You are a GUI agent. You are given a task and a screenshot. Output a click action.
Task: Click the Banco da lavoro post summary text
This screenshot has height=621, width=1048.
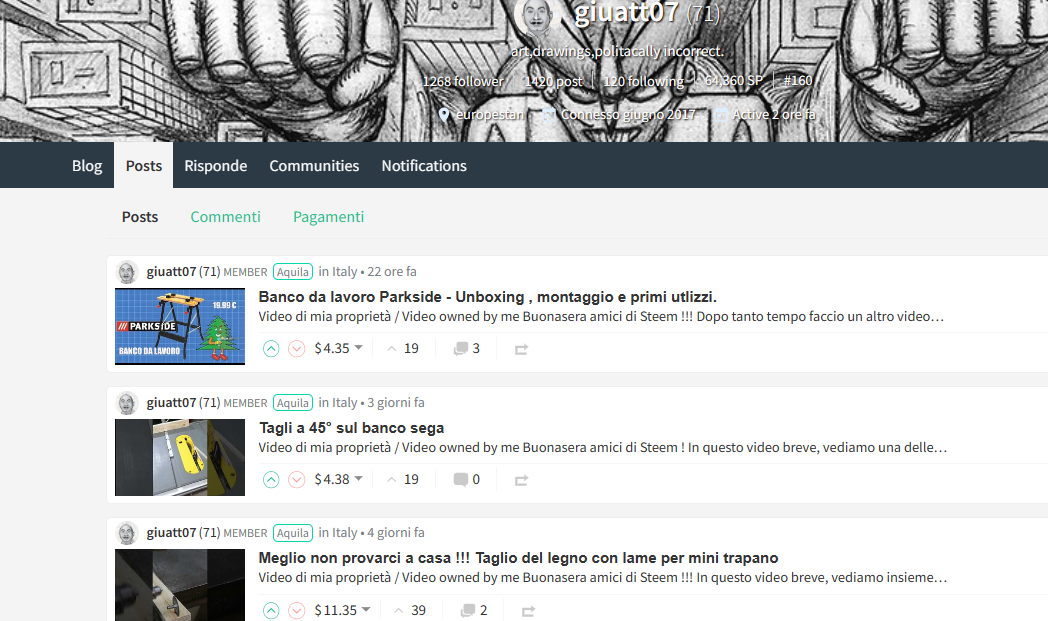pyautogui.click(x=601, y=317)
